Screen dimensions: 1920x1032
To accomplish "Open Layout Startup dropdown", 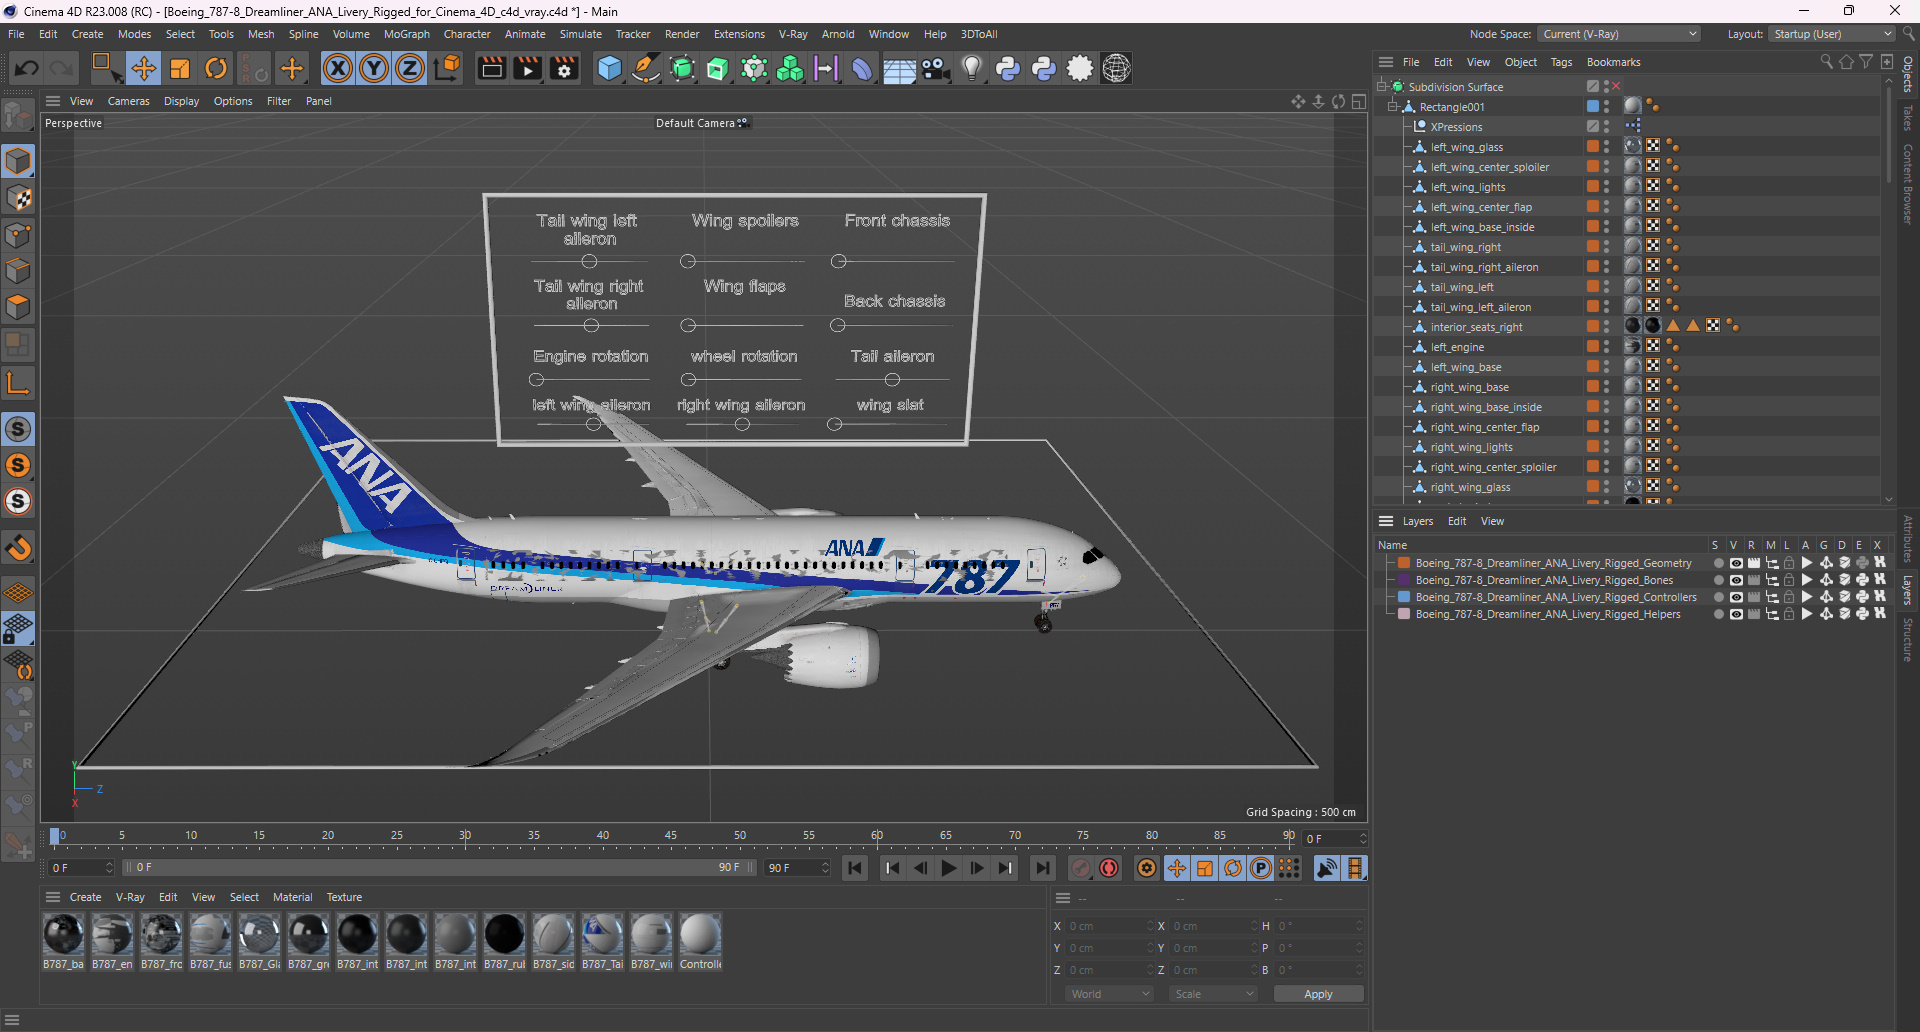I will pos(1832,34).
